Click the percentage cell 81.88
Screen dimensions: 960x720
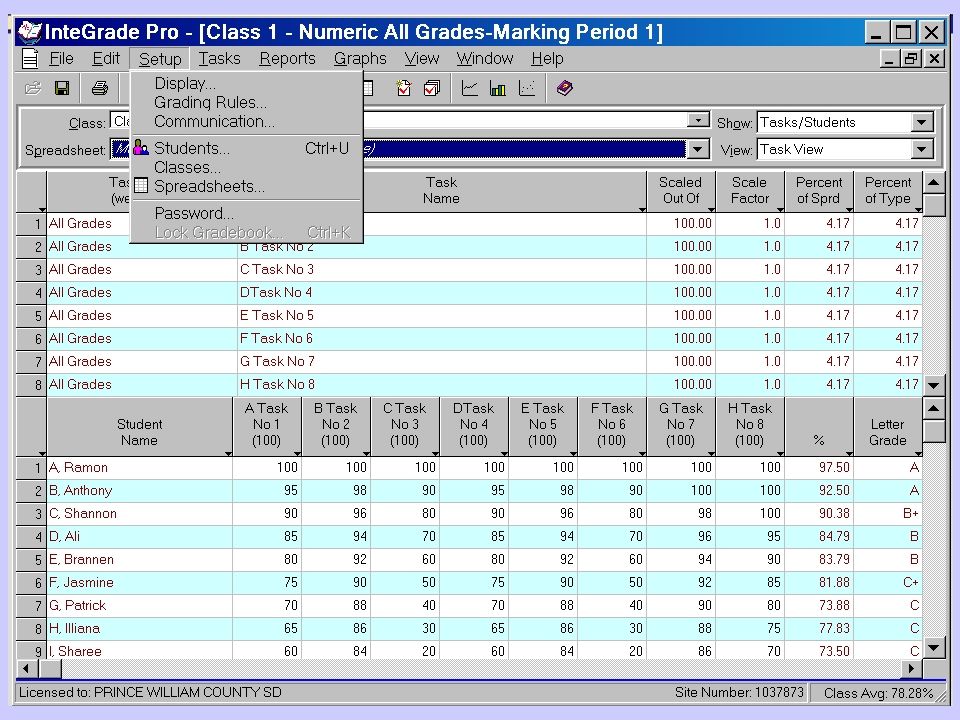[x=819, y=583]
